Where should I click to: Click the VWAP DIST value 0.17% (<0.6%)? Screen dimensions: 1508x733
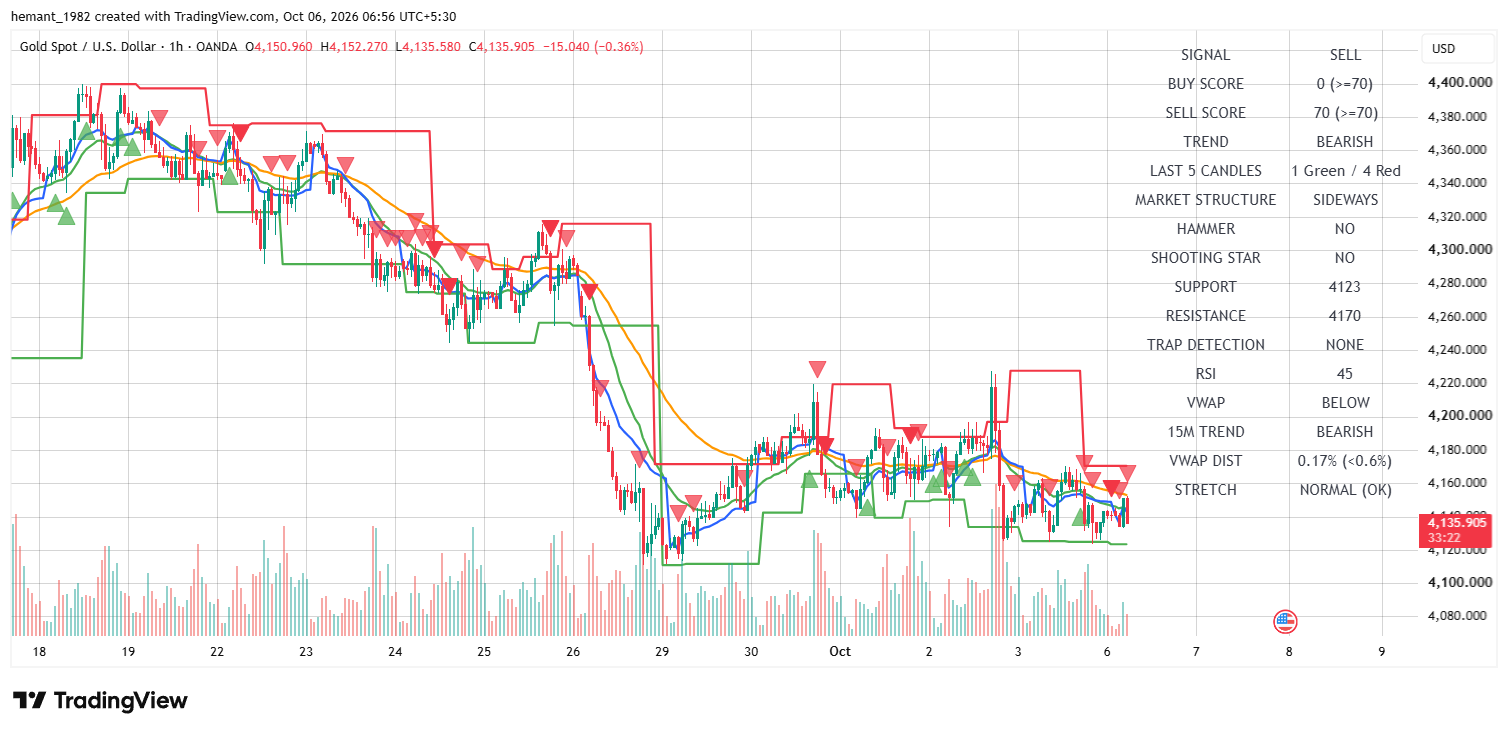[1345, 461]
